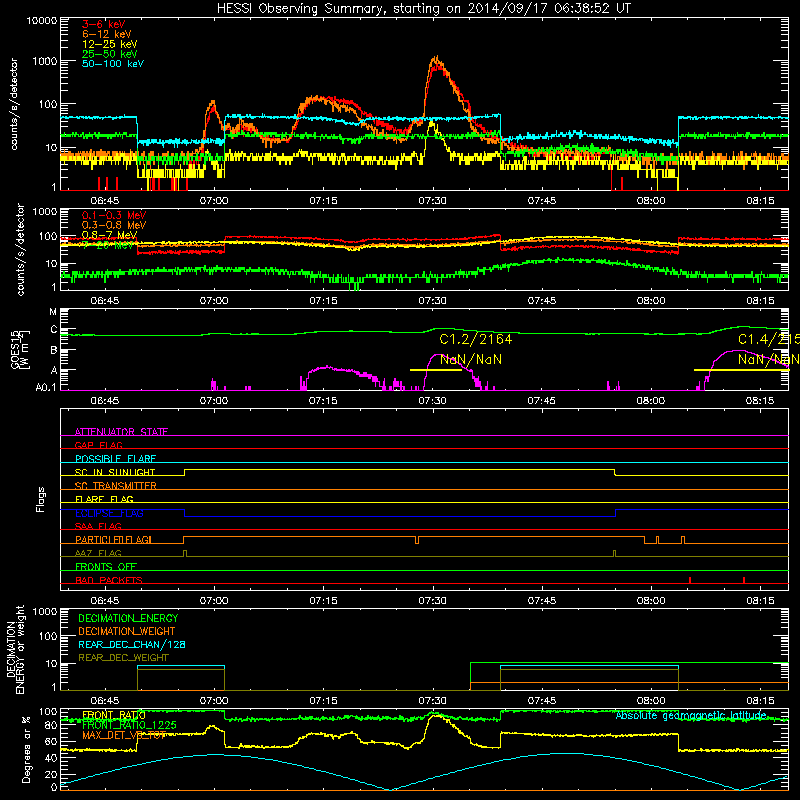
Task: Click the 07:30 tick under the top plot
Action: pyautogui.click(x=433, y=201)
